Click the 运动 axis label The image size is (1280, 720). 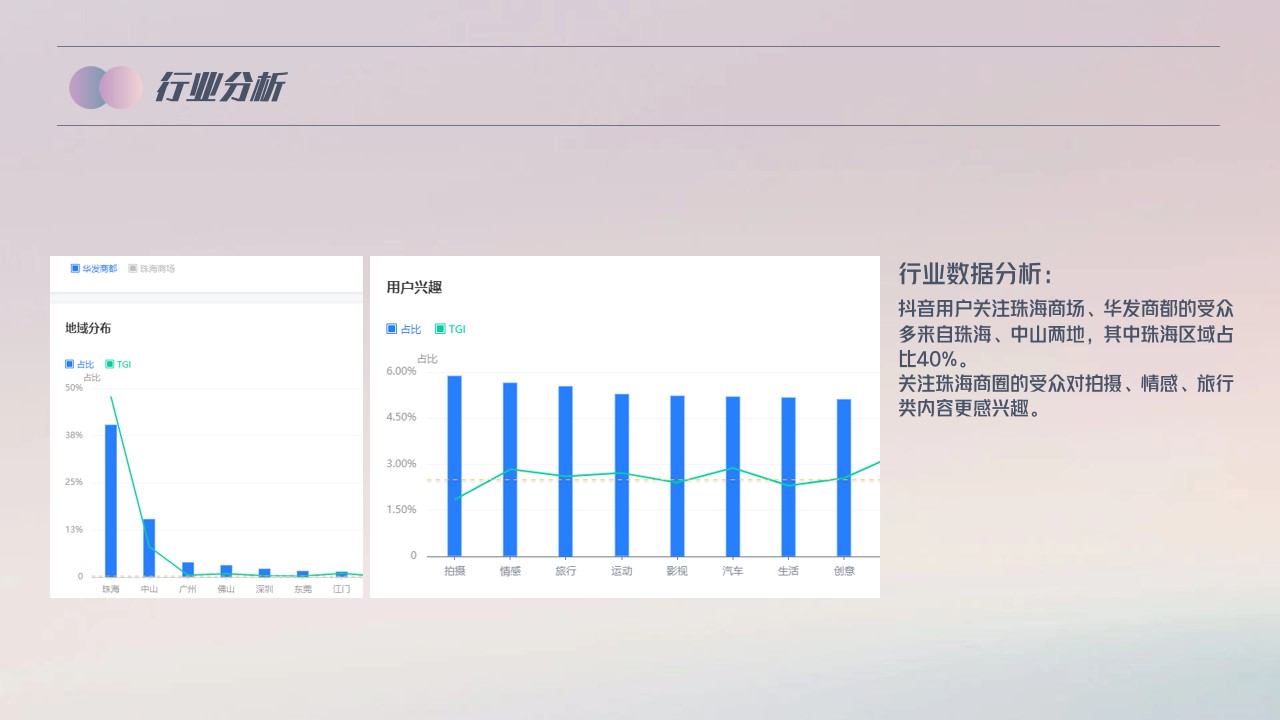click(x=621, y=571)
